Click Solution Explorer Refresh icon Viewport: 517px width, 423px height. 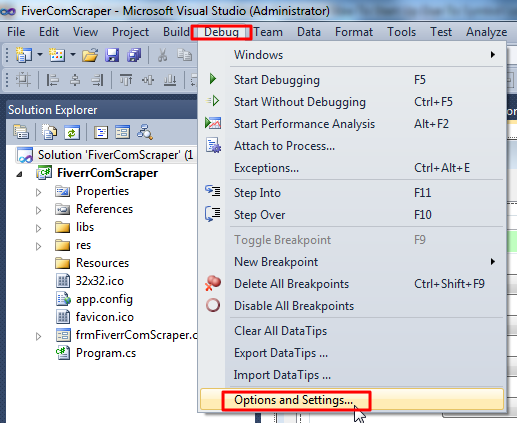[72, 132]
